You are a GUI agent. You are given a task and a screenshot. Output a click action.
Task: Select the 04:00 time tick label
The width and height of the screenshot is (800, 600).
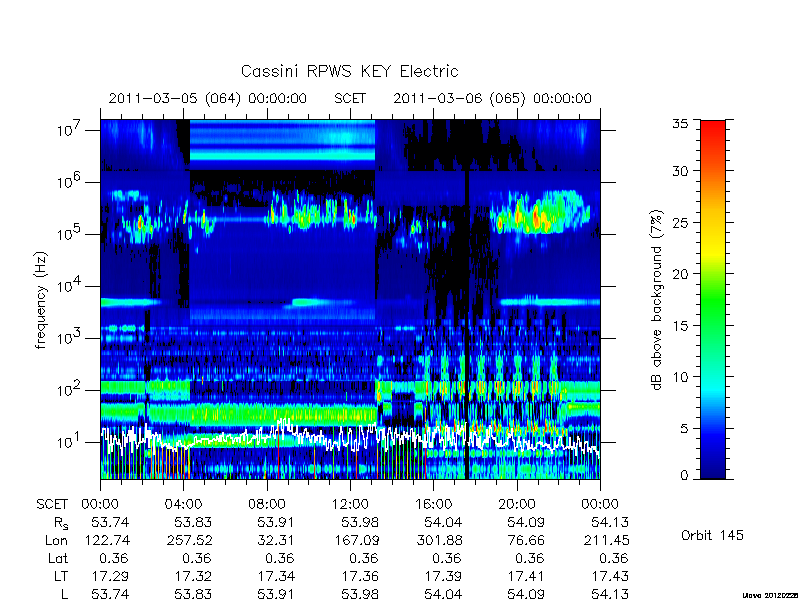pos(184,505)
